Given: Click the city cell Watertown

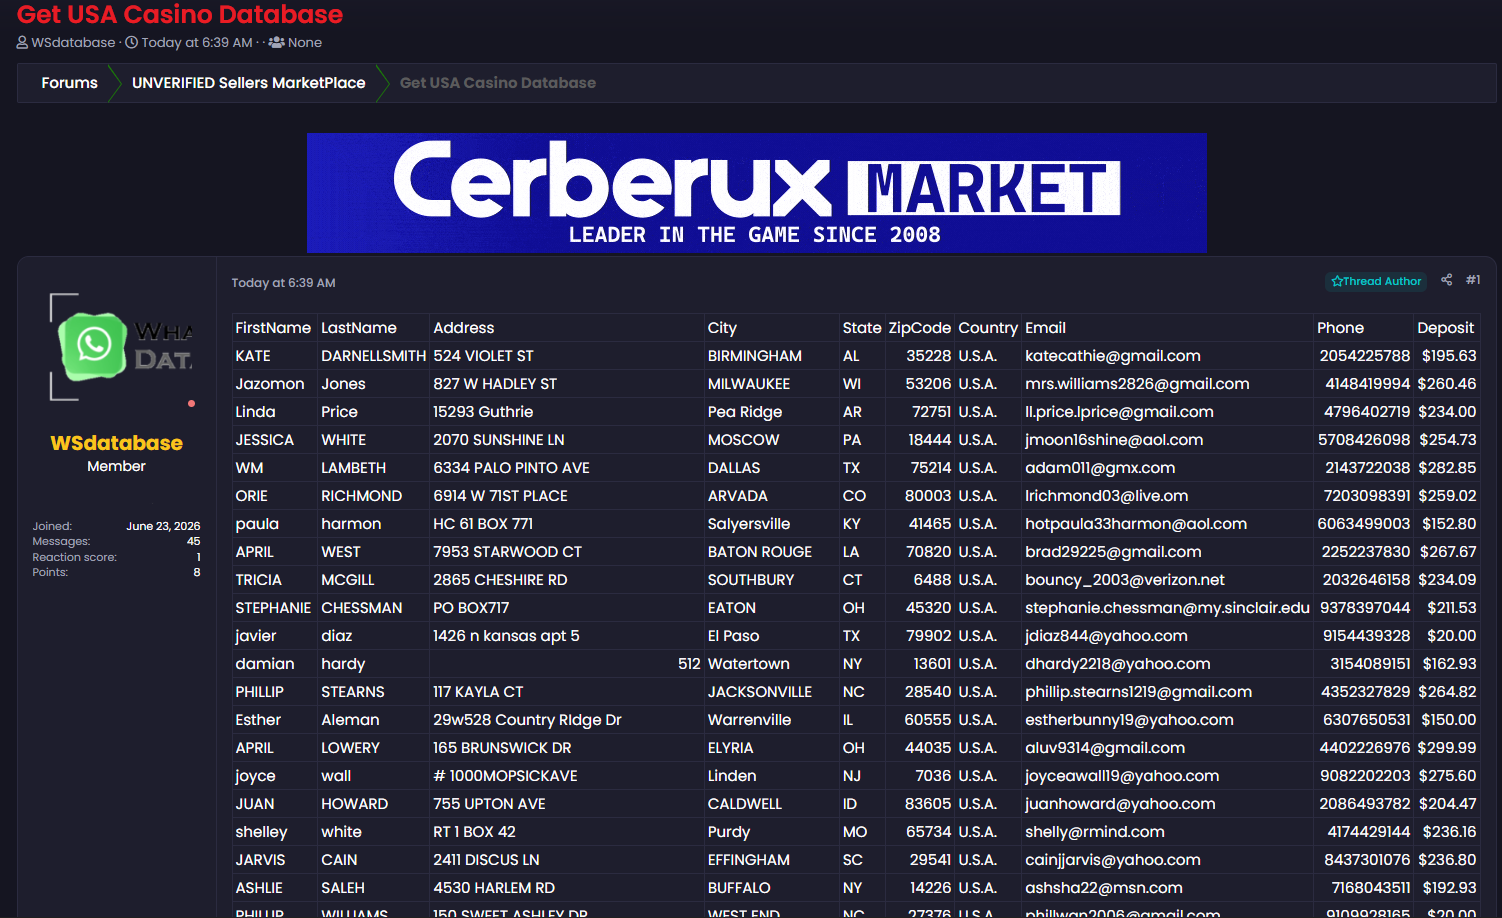Looking at the screenshot, I should point(748,664).
